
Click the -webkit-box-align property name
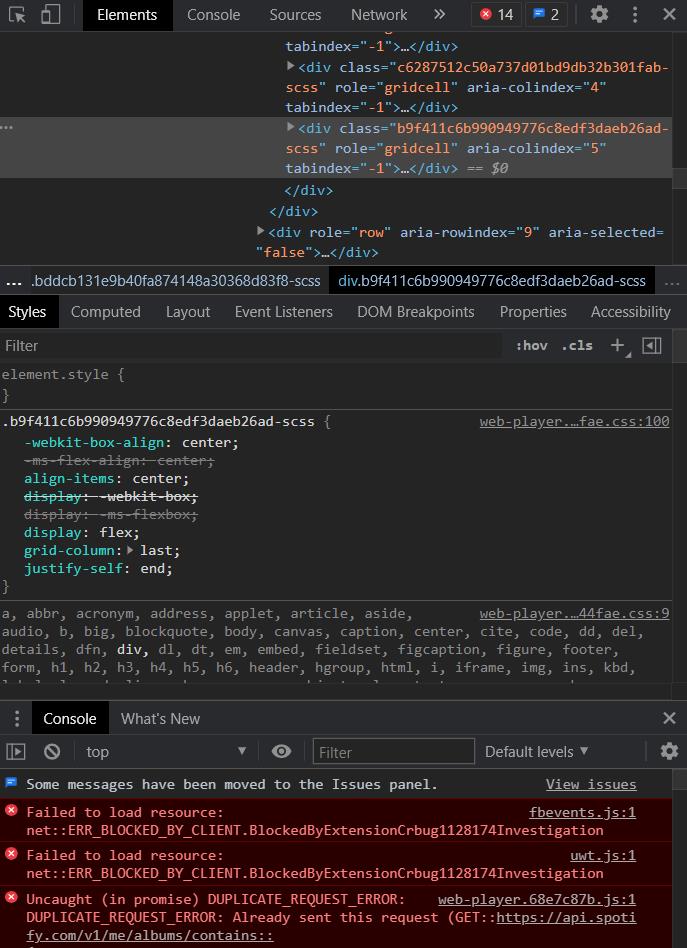(94, 443)
